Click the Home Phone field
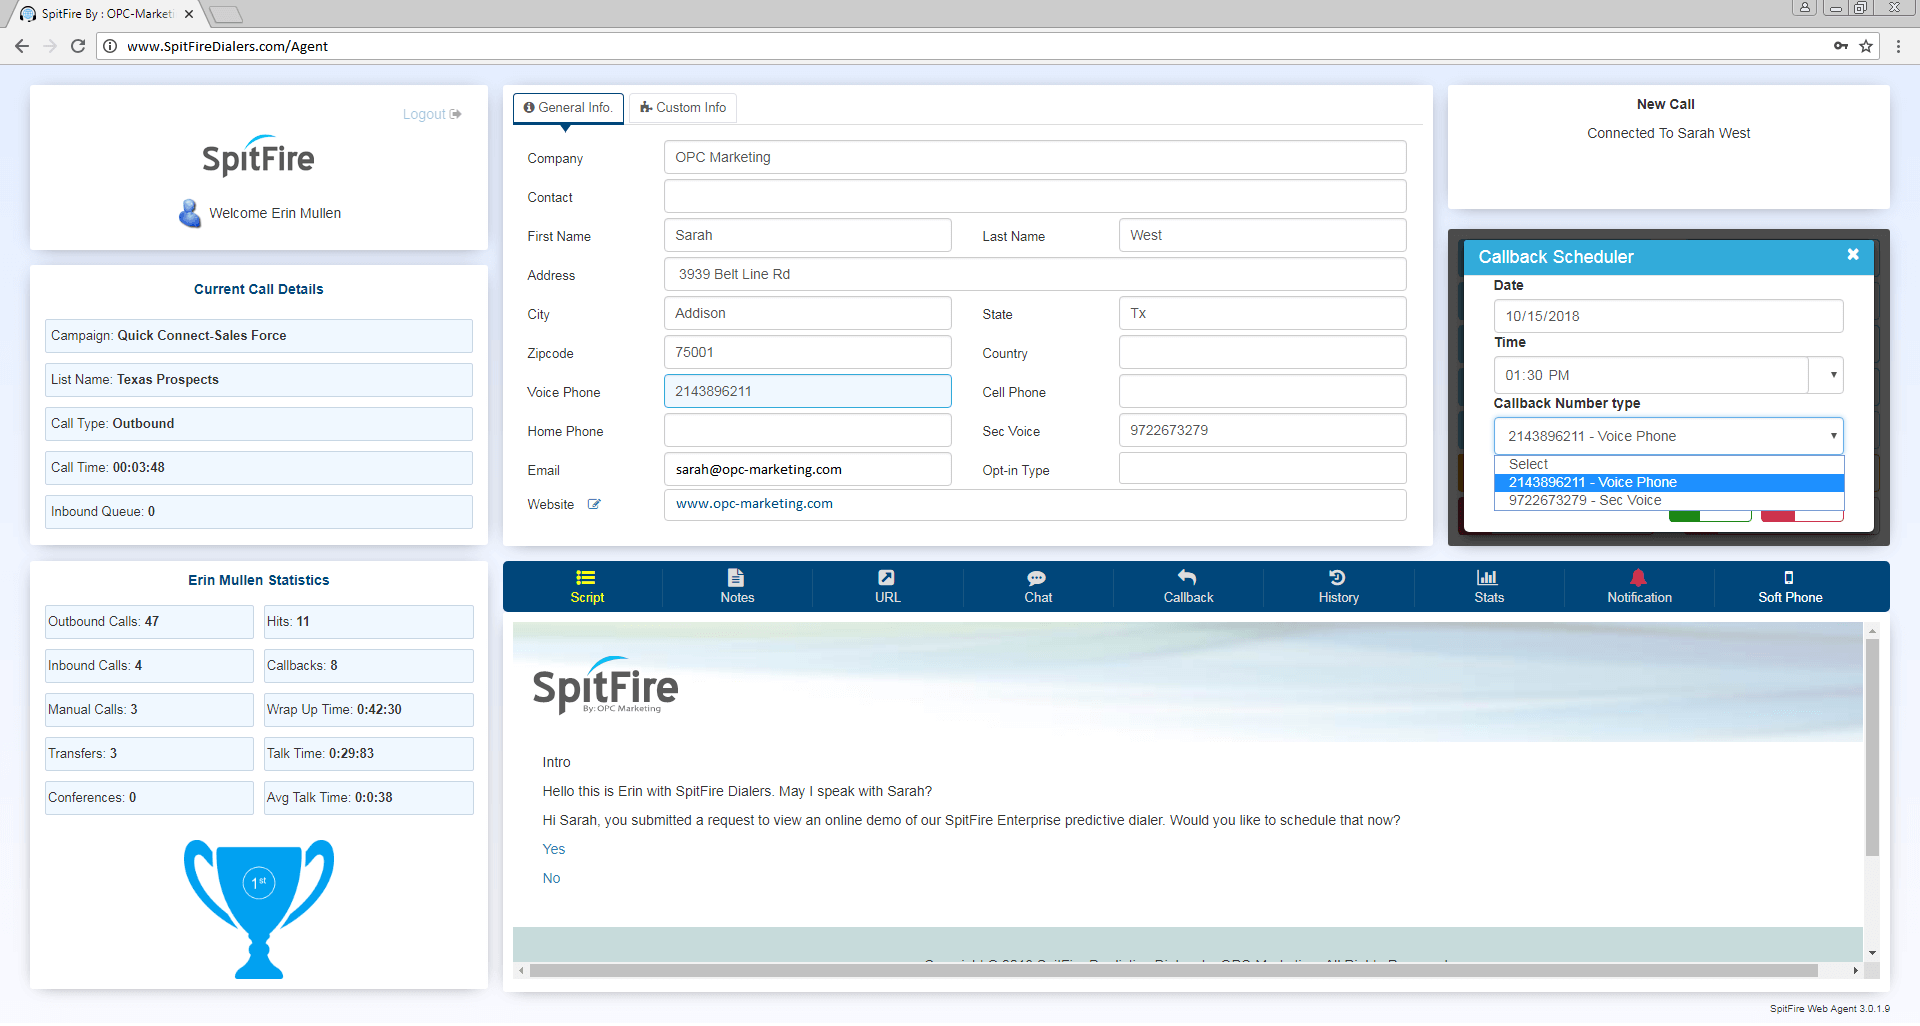1920x1026 pixels. pos(807,430)
